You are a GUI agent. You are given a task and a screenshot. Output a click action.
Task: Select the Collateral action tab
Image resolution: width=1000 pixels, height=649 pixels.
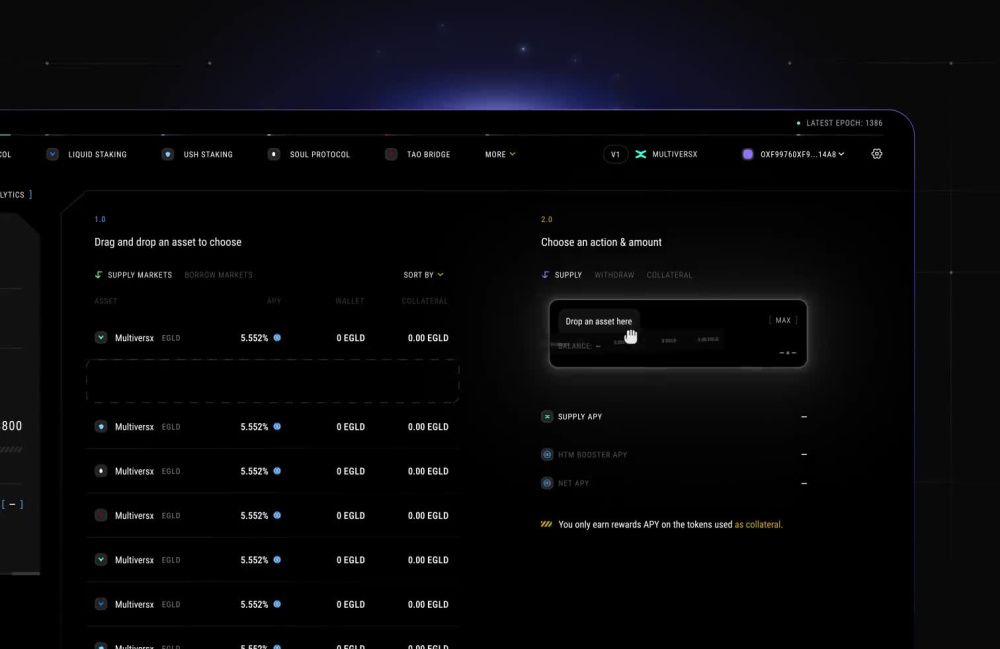tap(669, 275)
